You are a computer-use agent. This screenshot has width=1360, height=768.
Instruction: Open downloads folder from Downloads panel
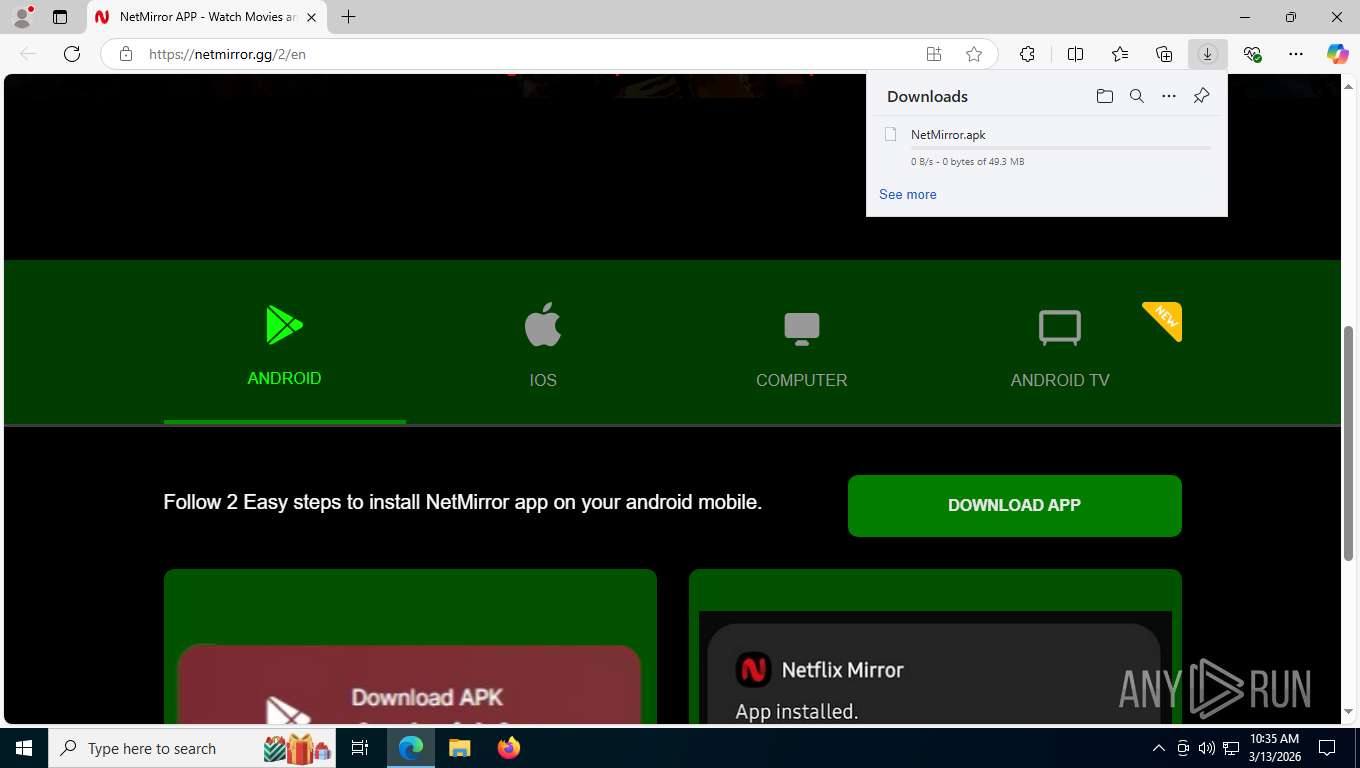pyautogui.click(x=1105, y=96)
